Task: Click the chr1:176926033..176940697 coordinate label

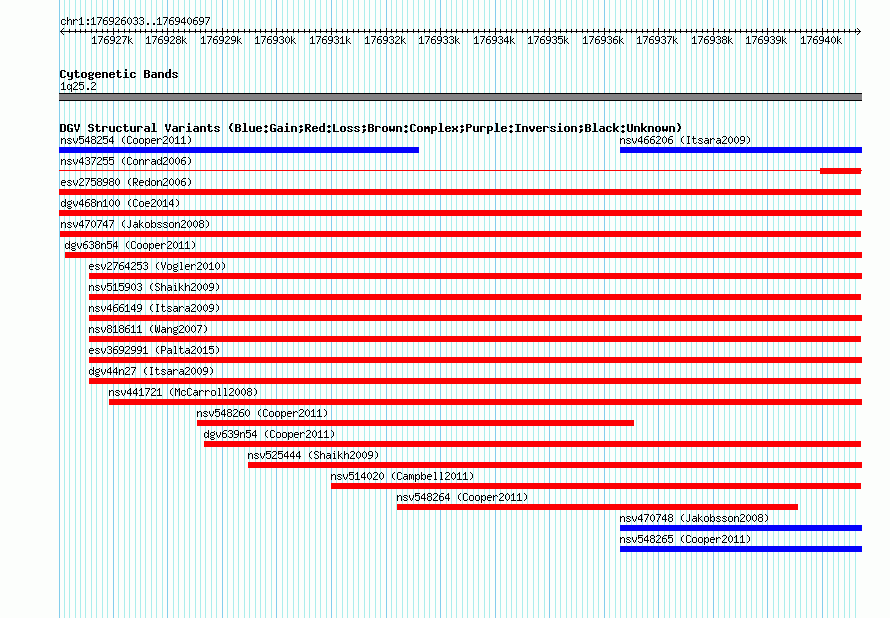Action: [135, 21]
